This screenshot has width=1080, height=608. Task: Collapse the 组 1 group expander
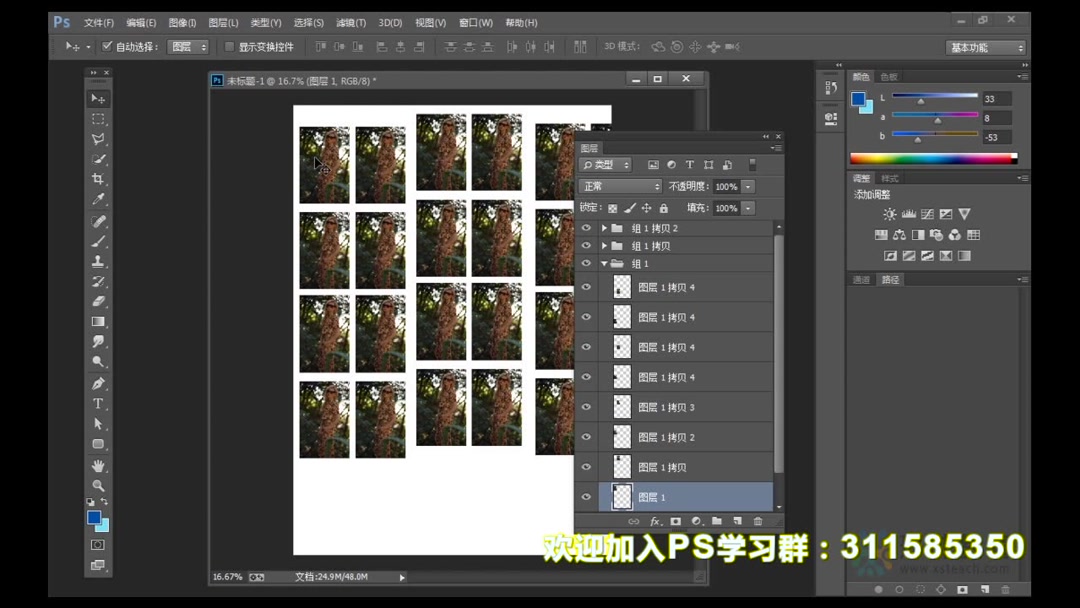pyautogui.click(x=604, y=263)
